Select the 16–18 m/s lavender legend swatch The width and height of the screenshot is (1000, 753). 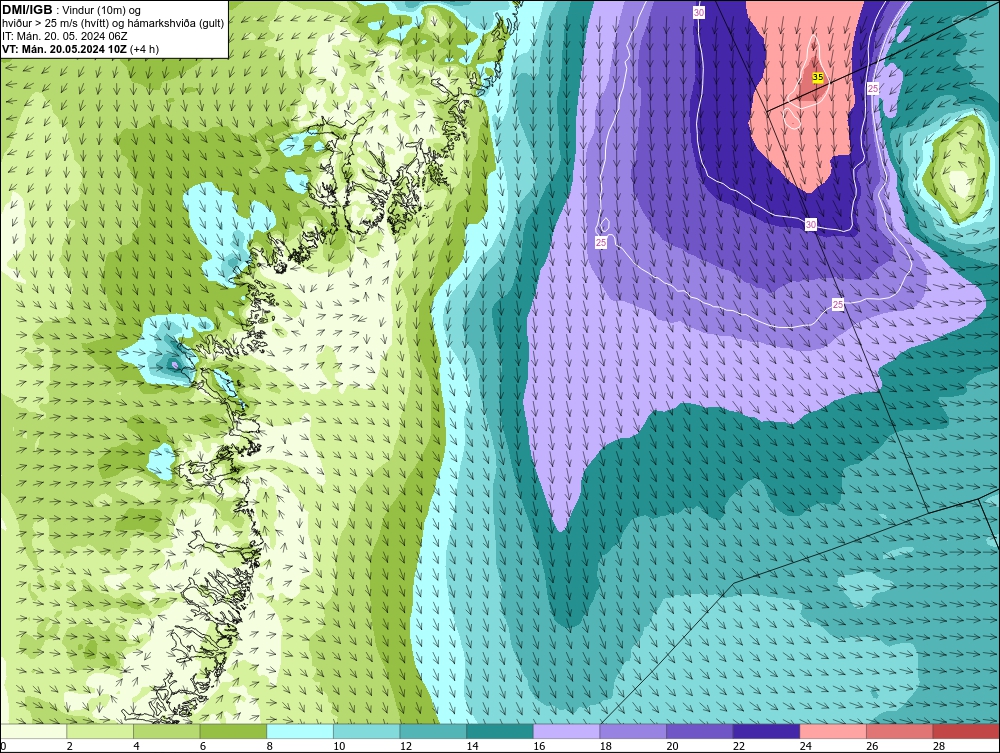566,731
